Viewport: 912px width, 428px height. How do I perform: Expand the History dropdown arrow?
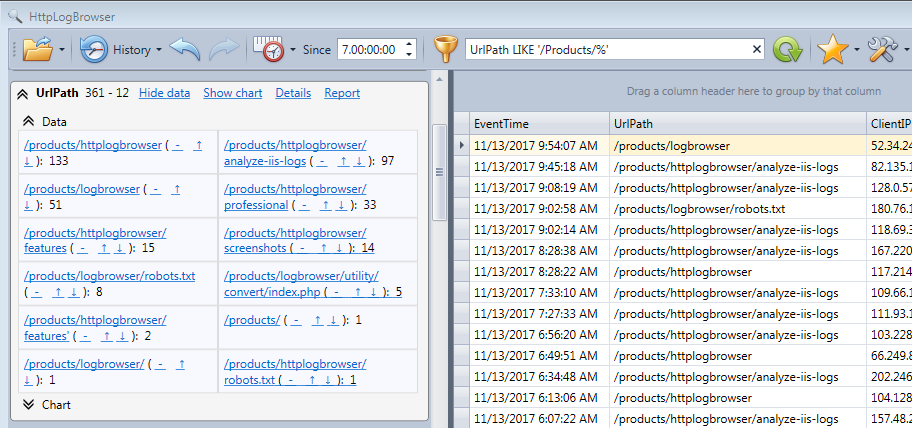tap(159, 50)
